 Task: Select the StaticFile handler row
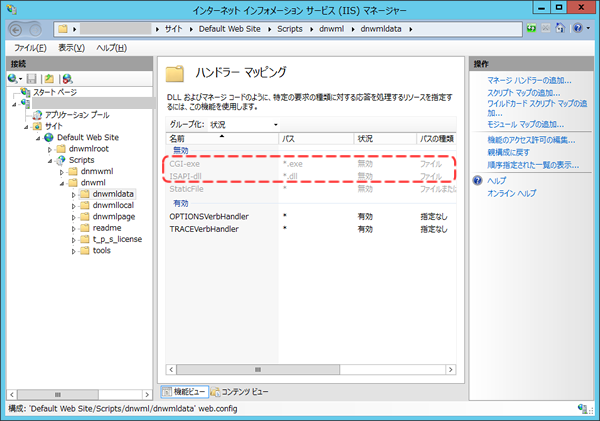click(x=311, y=189)
